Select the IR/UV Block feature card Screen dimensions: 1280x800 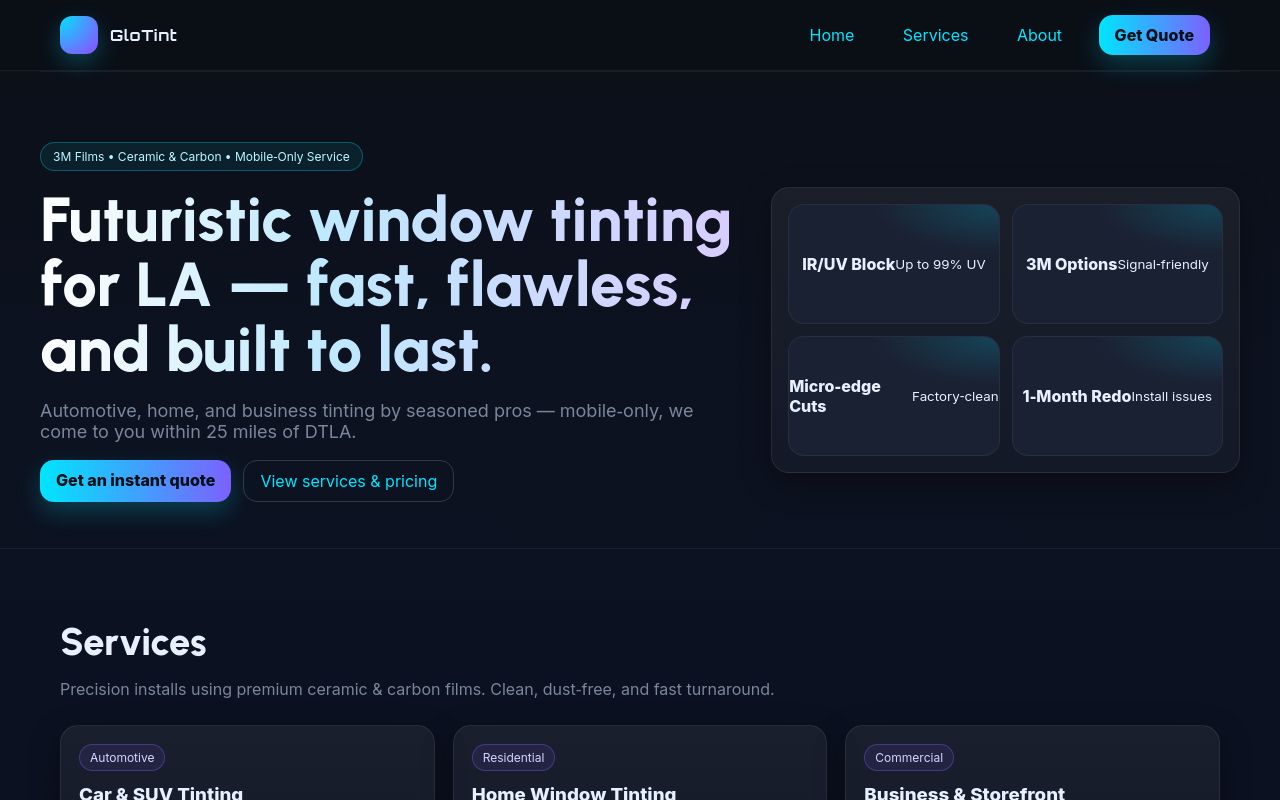tap(894, 264)
